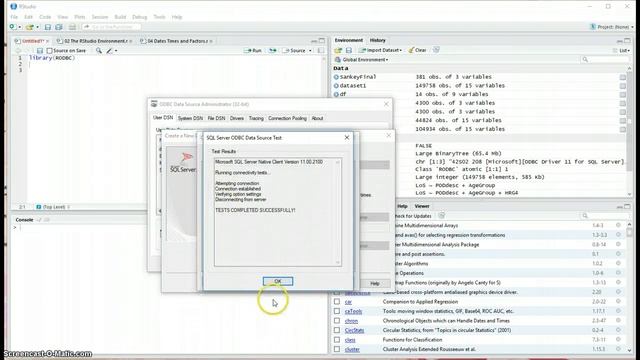Tick the checkbox for the chron package
The height and width of the screenshot is (360, 640).
(x=337, y=321)
